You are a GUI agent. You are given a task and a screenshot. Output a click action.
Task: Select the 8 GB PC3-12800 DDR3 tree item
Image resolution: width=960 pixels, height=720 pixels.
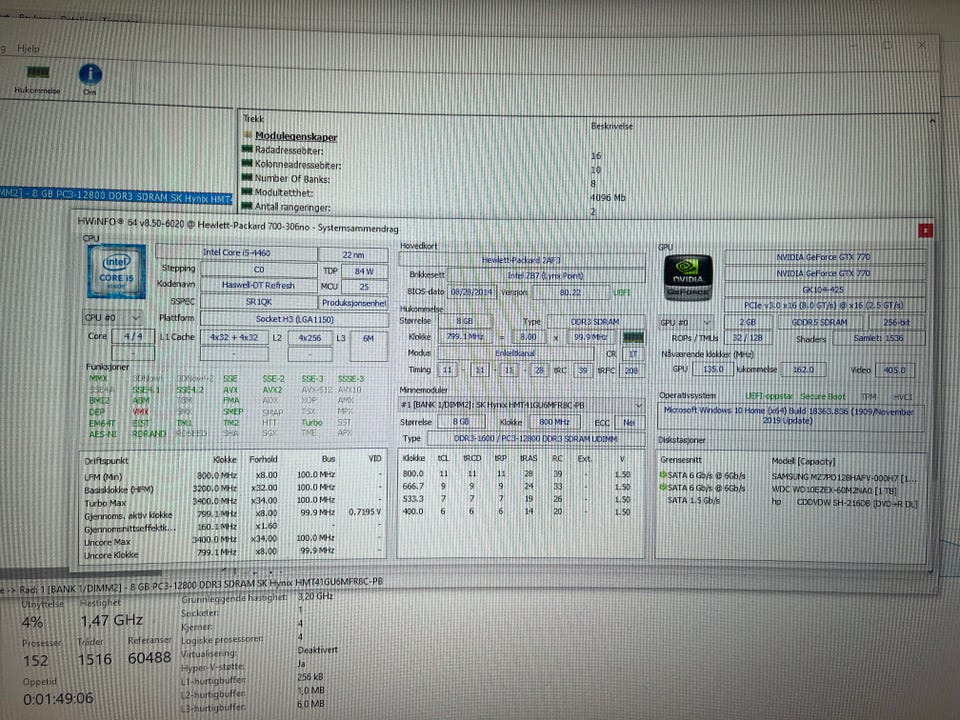point(116,196)
